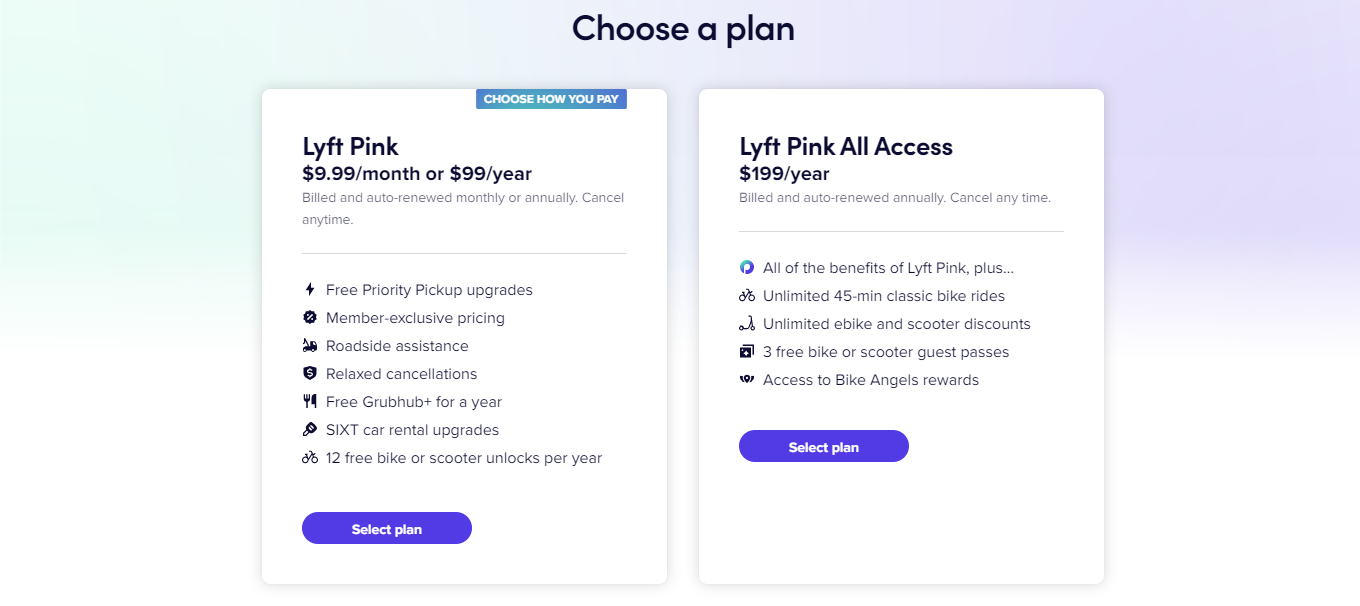This screenshot has height=606, width=1360.
Task: Select the Member-exclusive pricing badge icon
Action: click(x=310, y=318)
